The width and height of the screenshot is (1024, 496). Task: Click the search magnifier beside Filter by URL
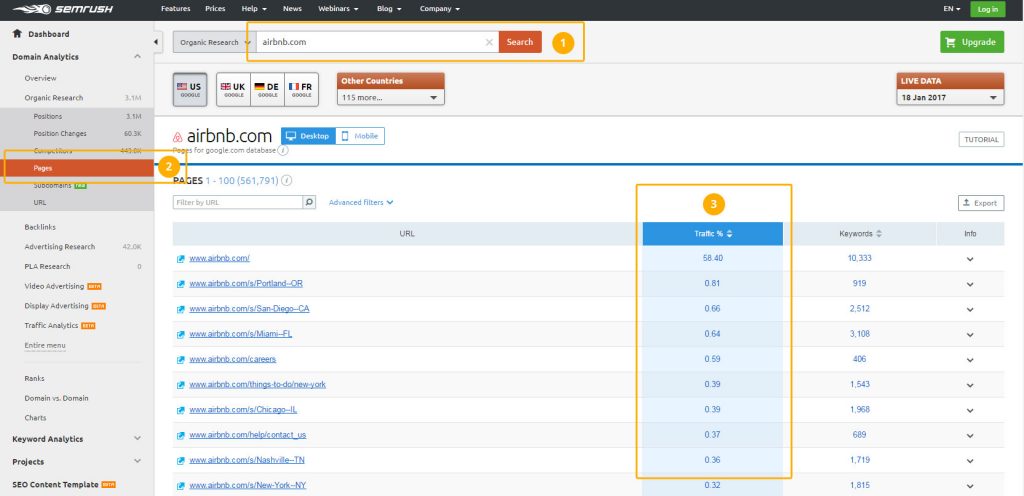coord(310,202)
